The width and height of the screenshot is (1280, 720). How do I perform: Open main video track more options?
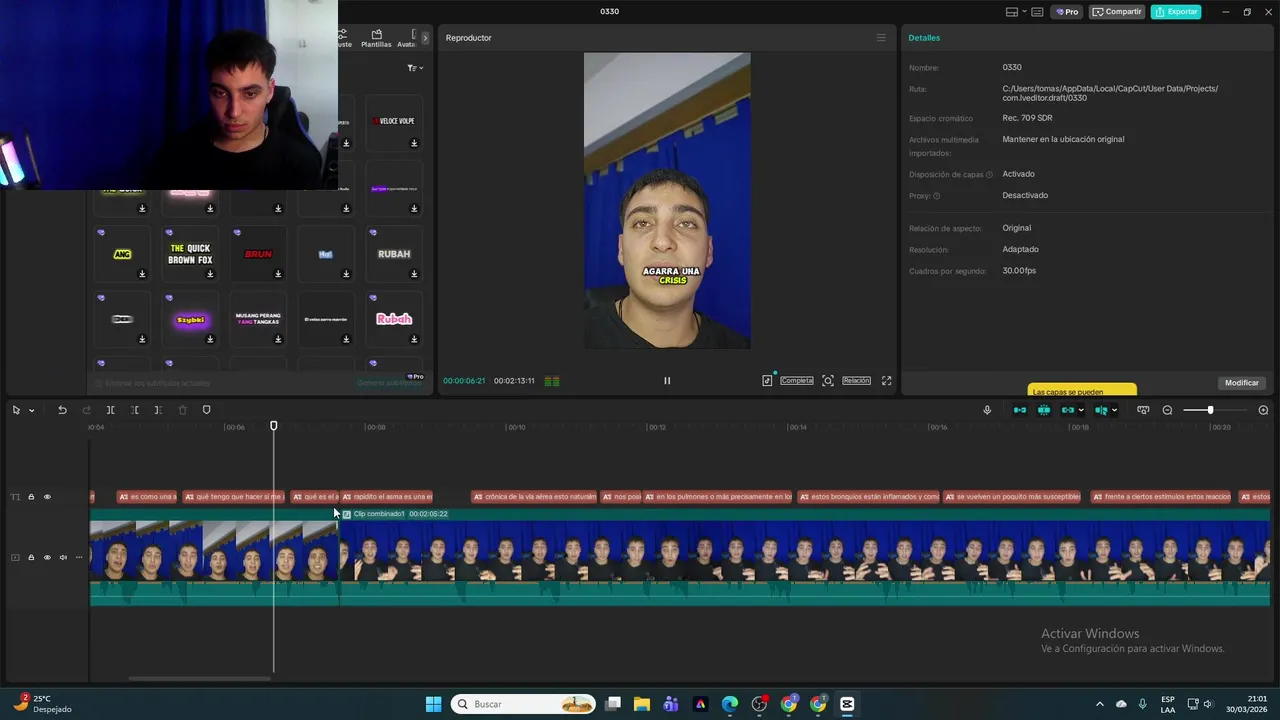coord(79,558)
